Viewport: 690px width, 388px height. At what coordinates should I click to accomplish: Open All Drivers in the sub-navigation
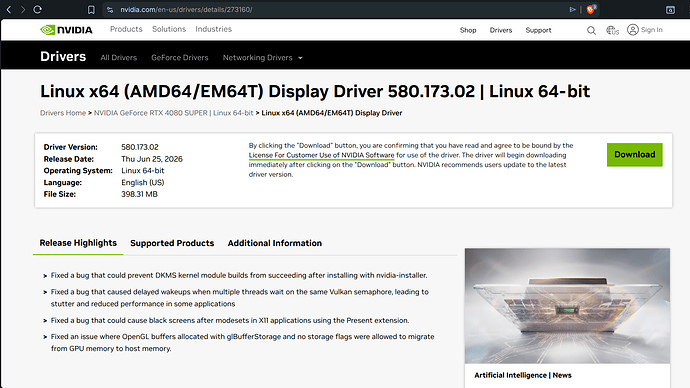coord(118,58)
